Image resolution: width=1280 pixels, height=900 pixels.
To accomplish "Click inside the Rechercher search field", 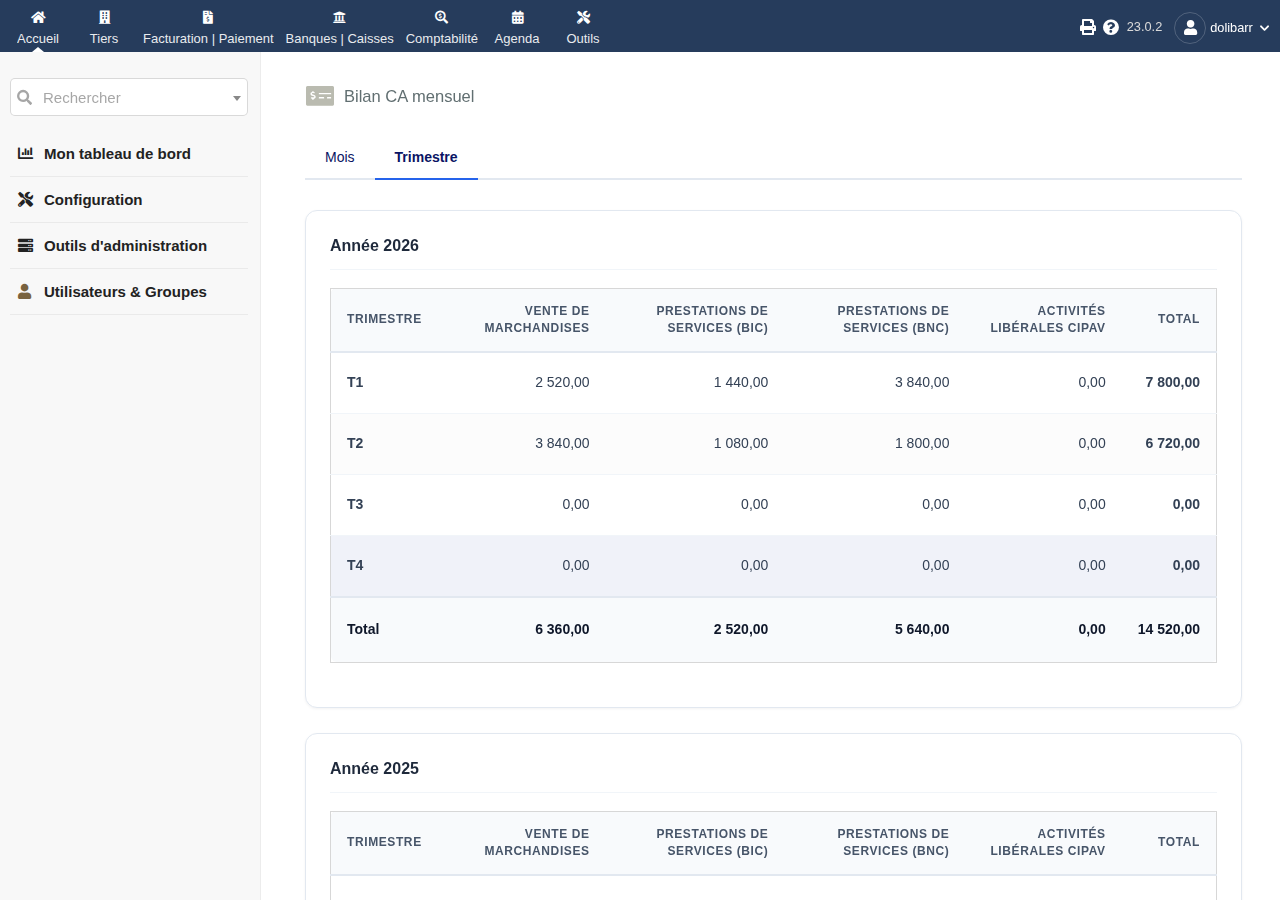I will coord(129,97).
